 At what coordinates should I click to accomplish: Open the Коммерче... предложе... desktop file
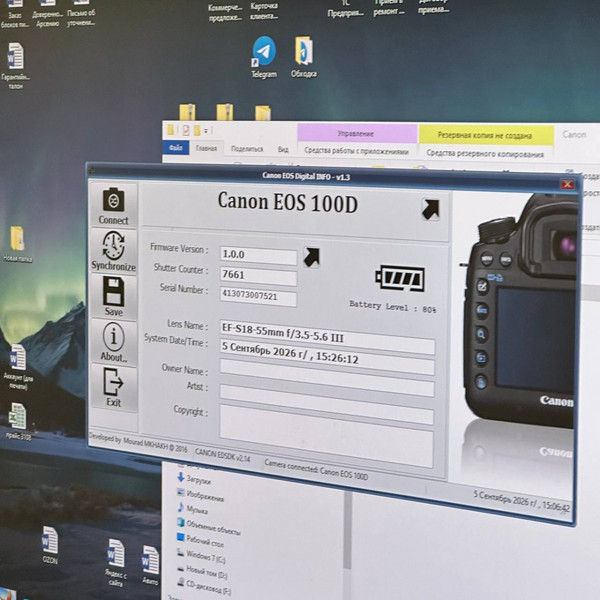click(x=225, y=12)
